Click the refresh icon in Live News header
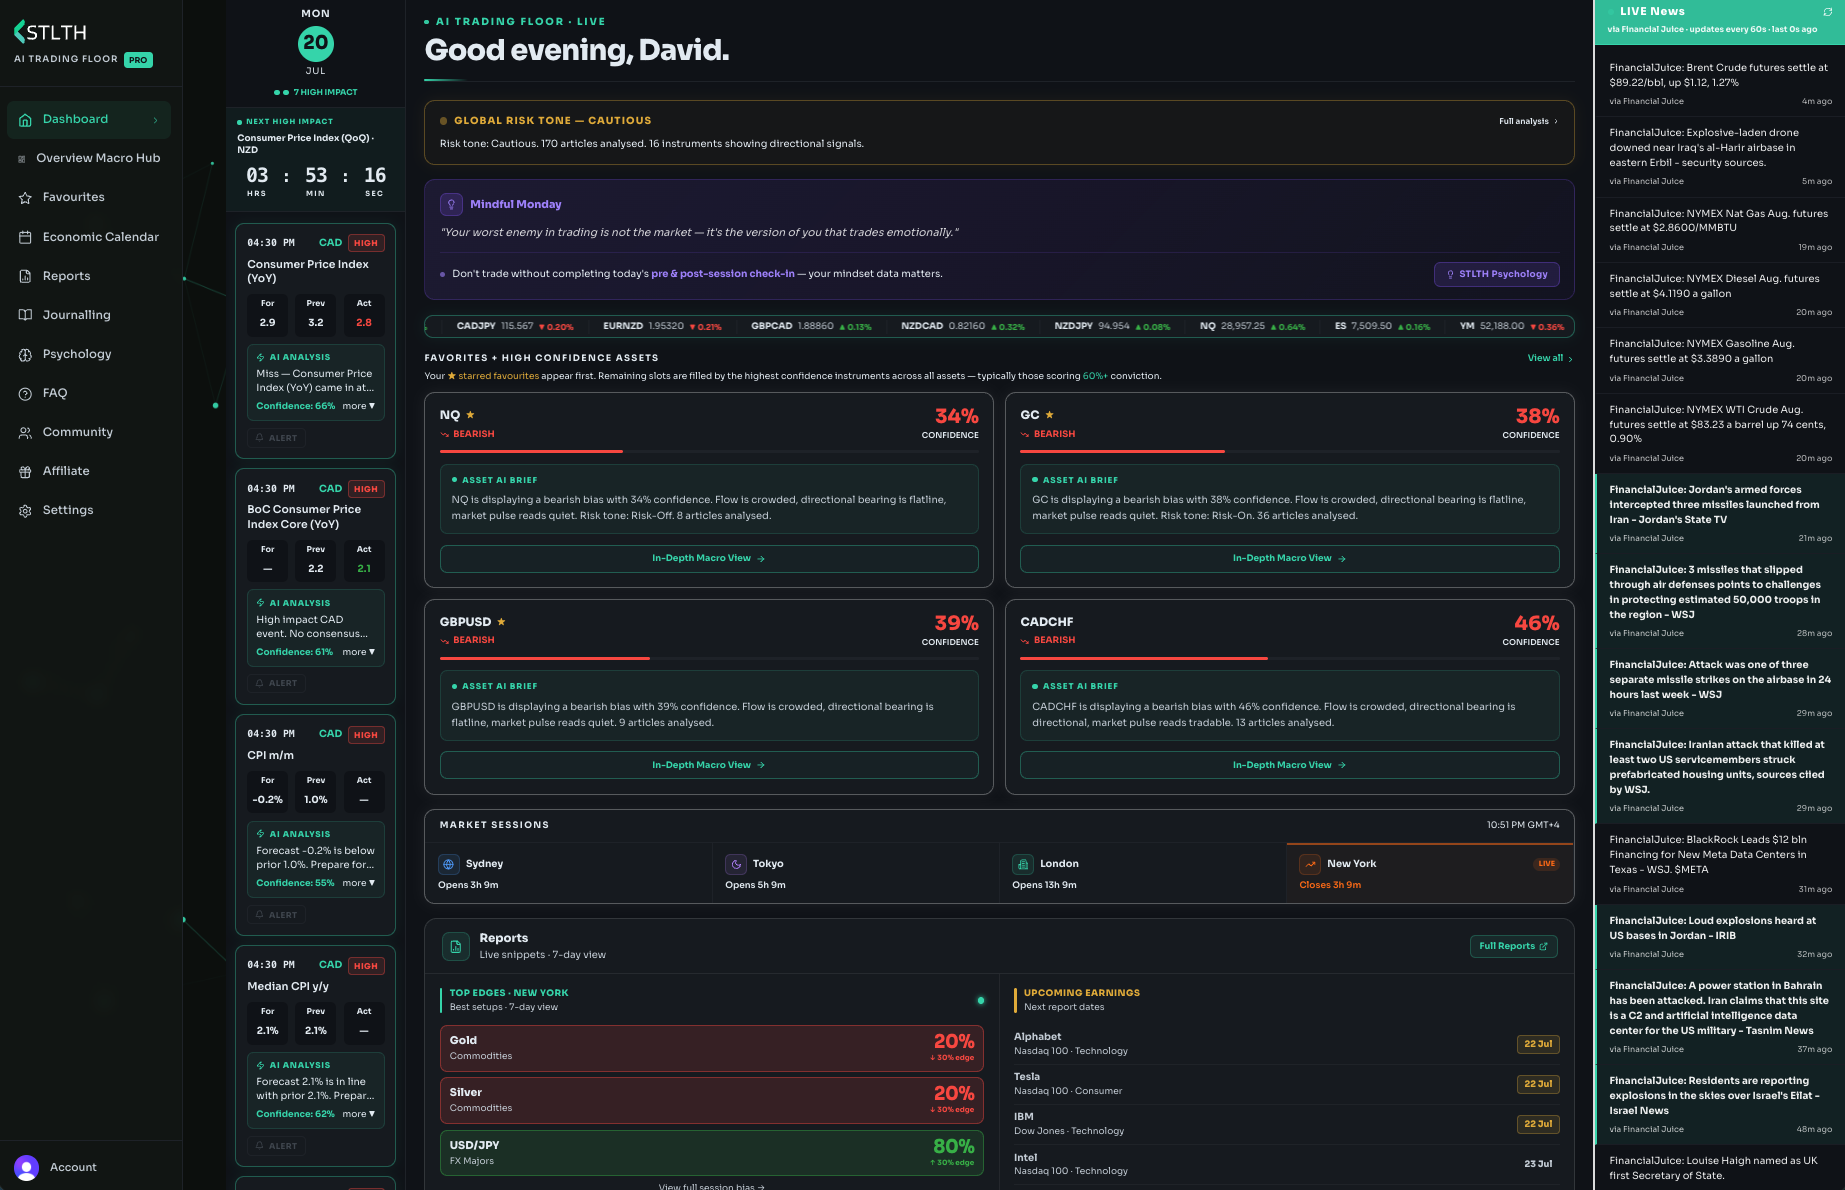This screenshot has width=1845, height=1190. [x=1827, y=12]
